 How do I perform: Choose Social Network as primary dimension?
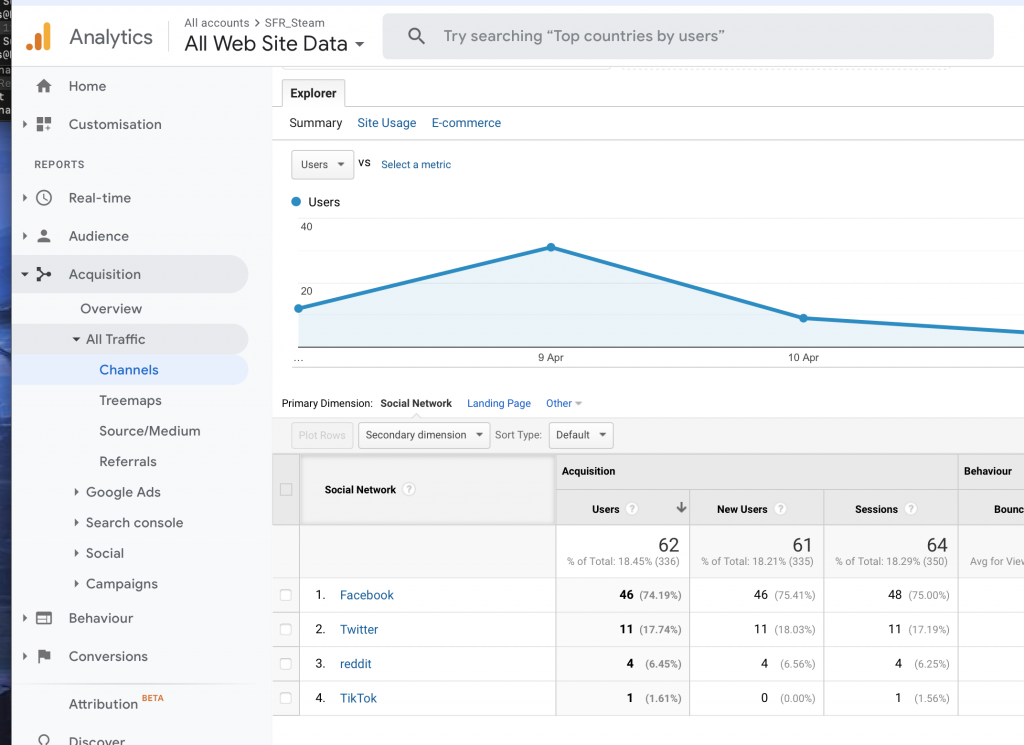pos(416,404)
